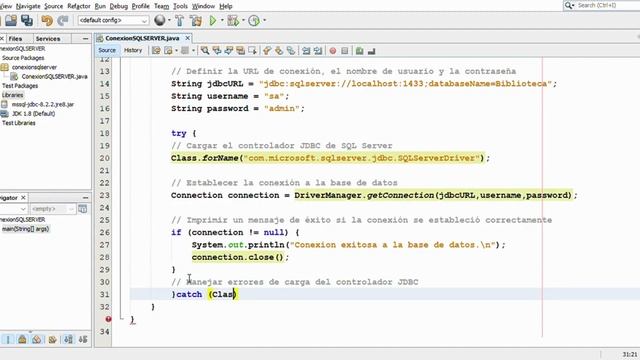
Task: Click the editor toolbar Back icon
Action: pos(168,51)
